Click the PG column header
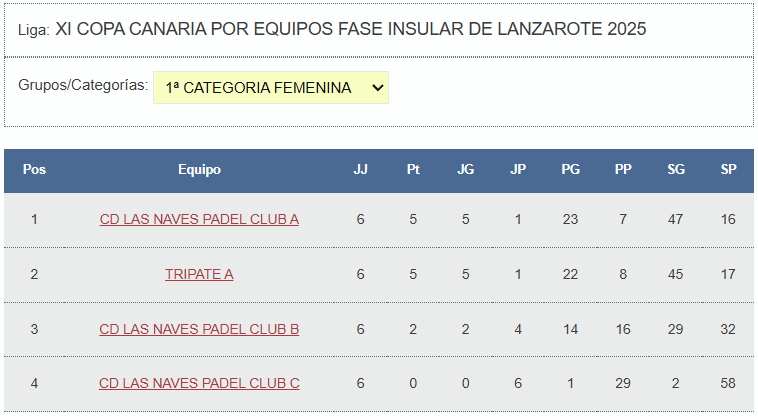 point(570,170)
